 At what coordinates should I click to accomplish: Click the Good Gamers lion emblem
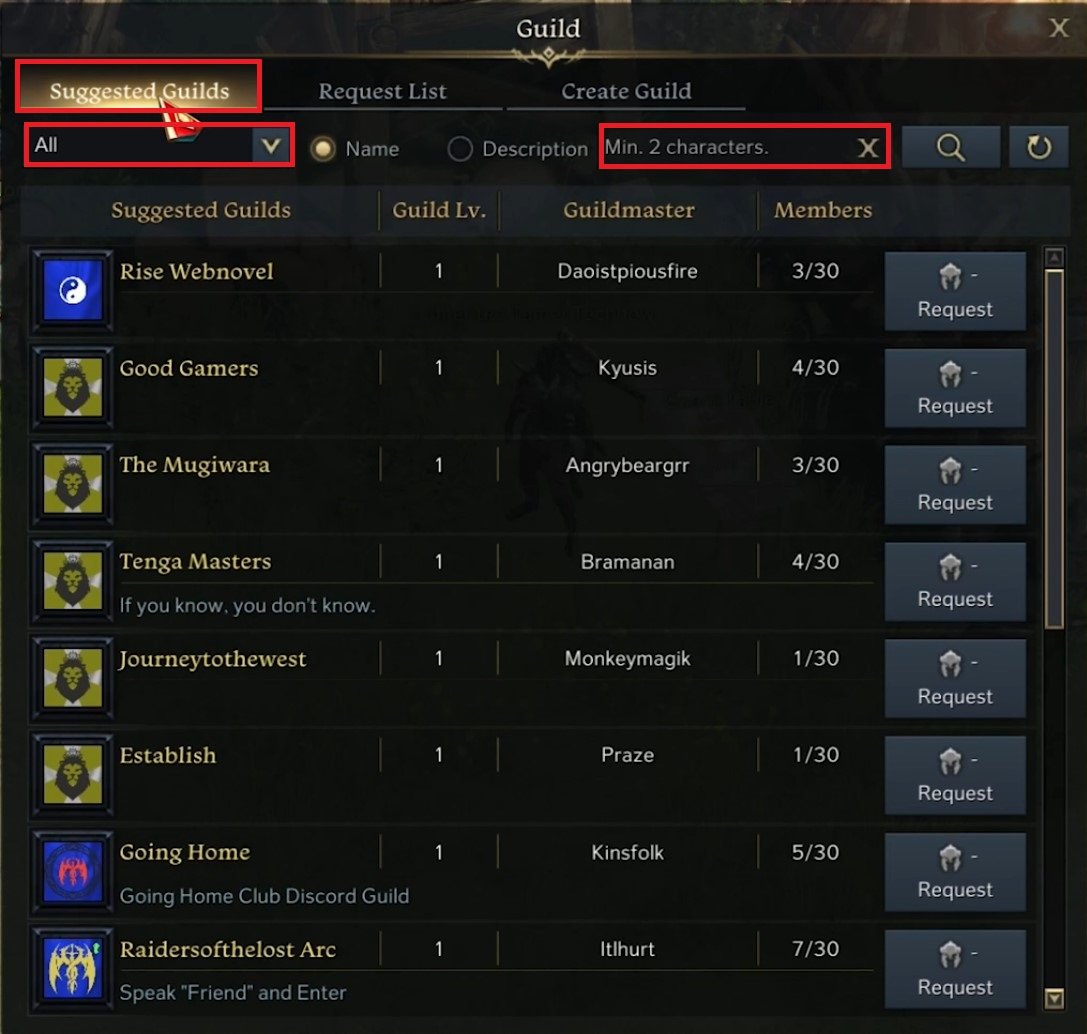pos(72,387)
